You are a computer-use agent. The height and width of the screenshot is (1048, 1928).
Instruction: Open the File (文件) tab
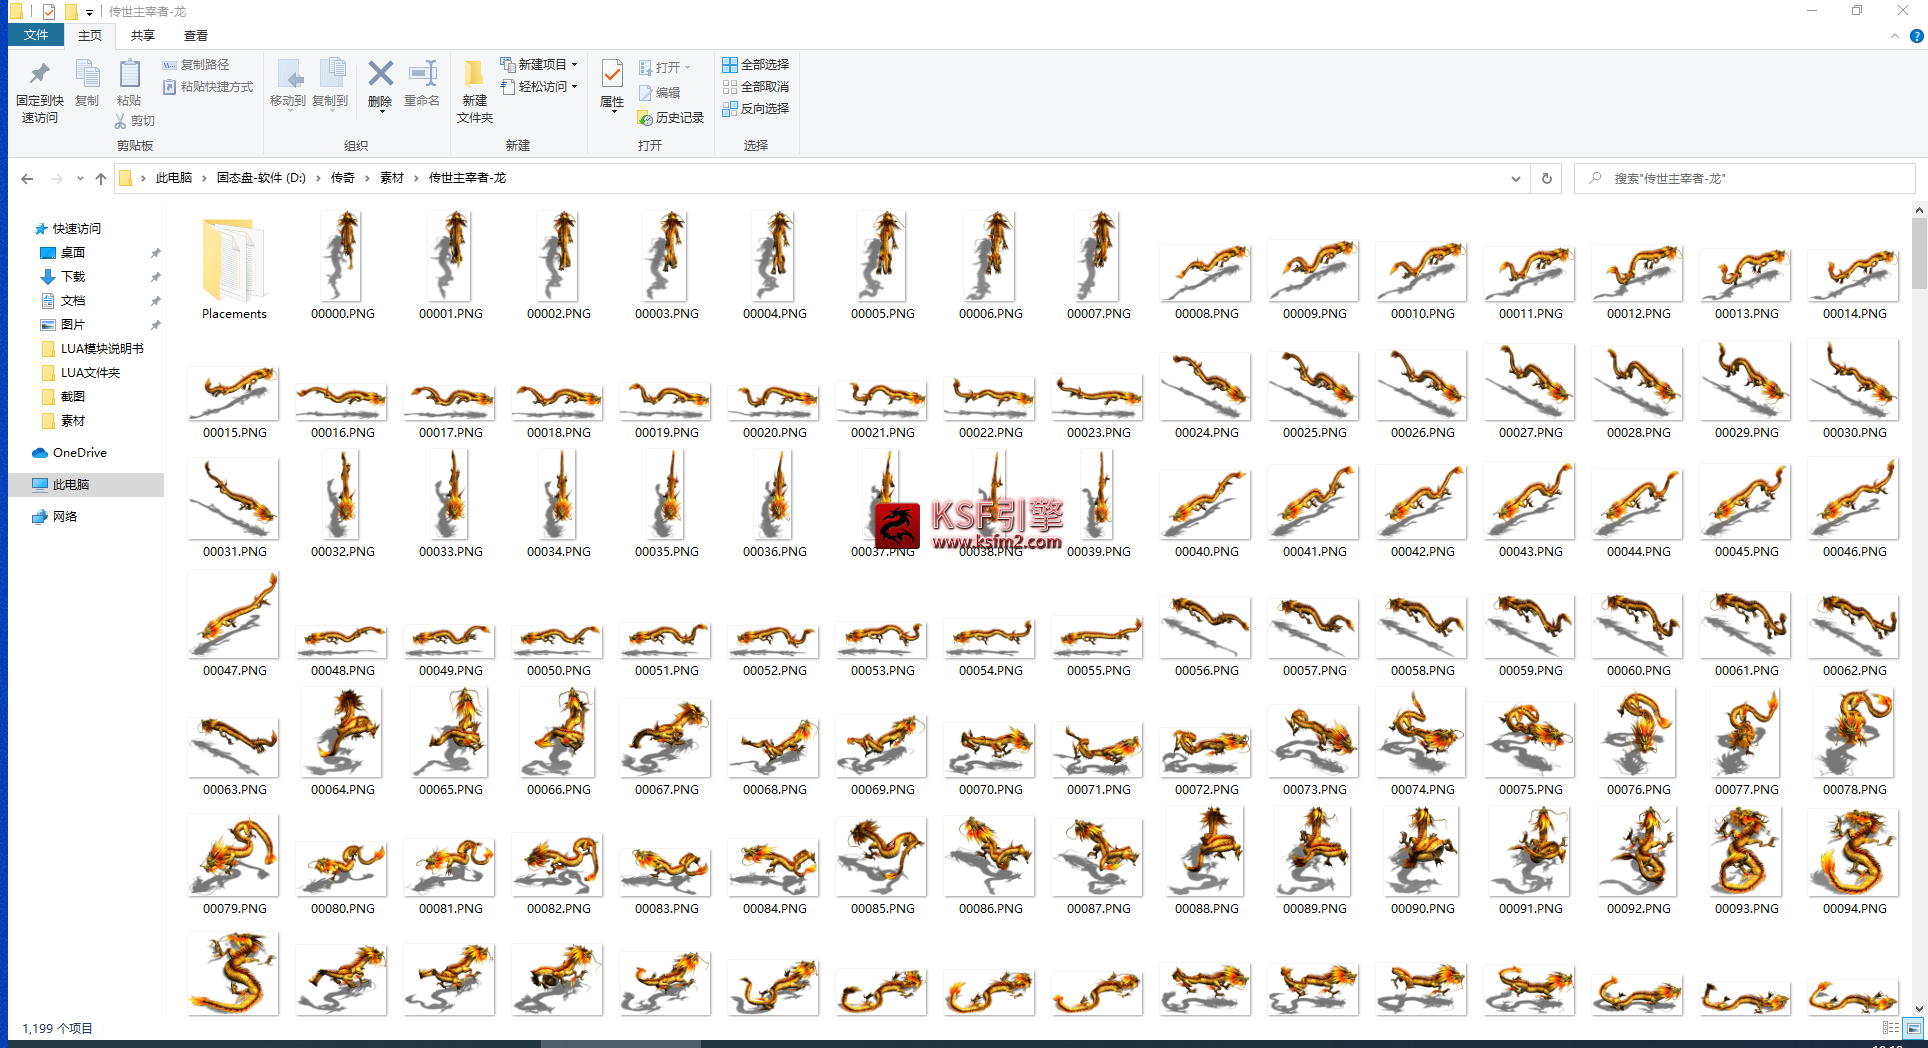point(36,35)
